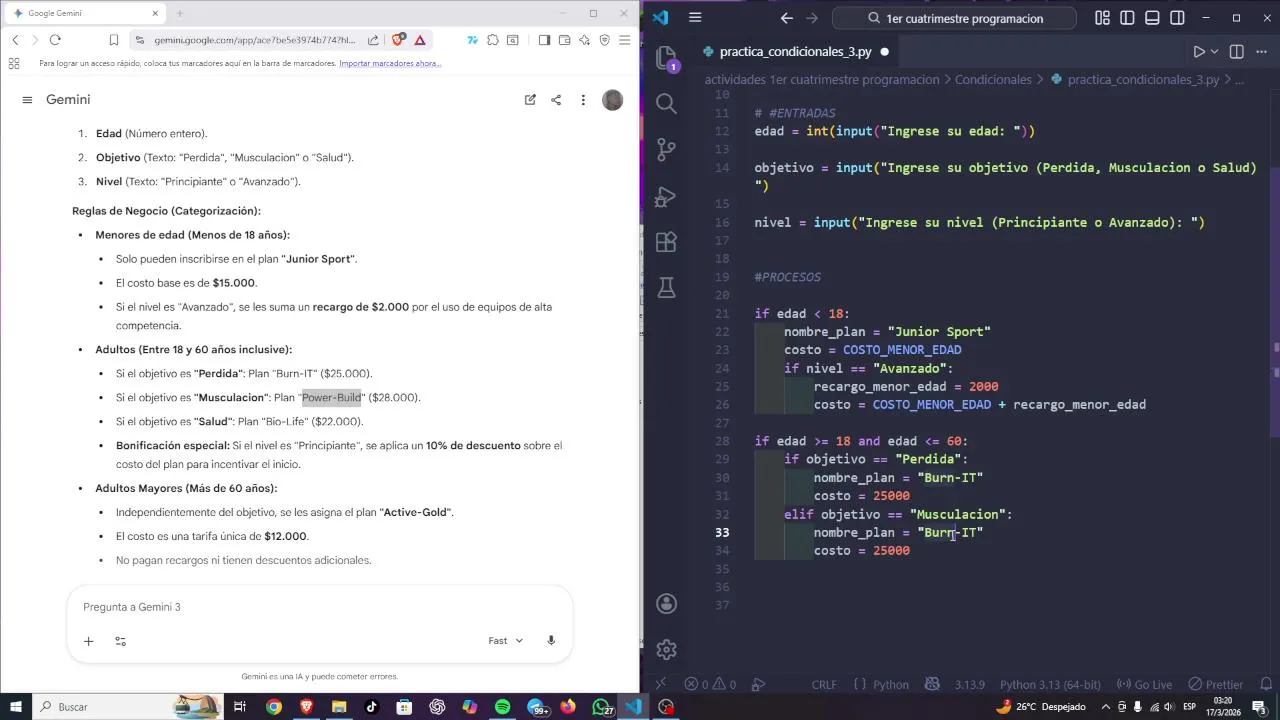Screen dimensions: 1280x720
Task: Open the Gemini main menu
Action: 27,100
